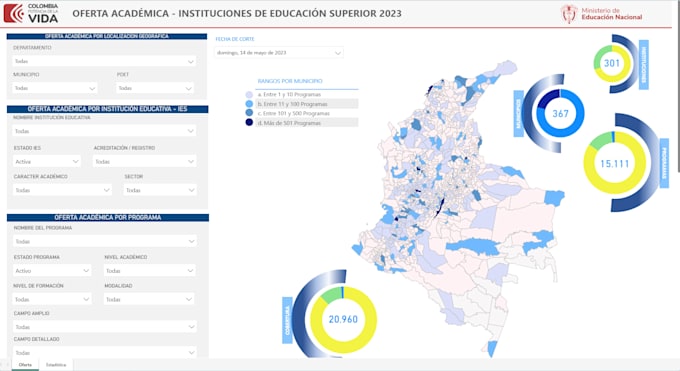680x371 pixels.
Task: Open the Estado IES dropdown set to Activa
Action: (x=47, y=161)
